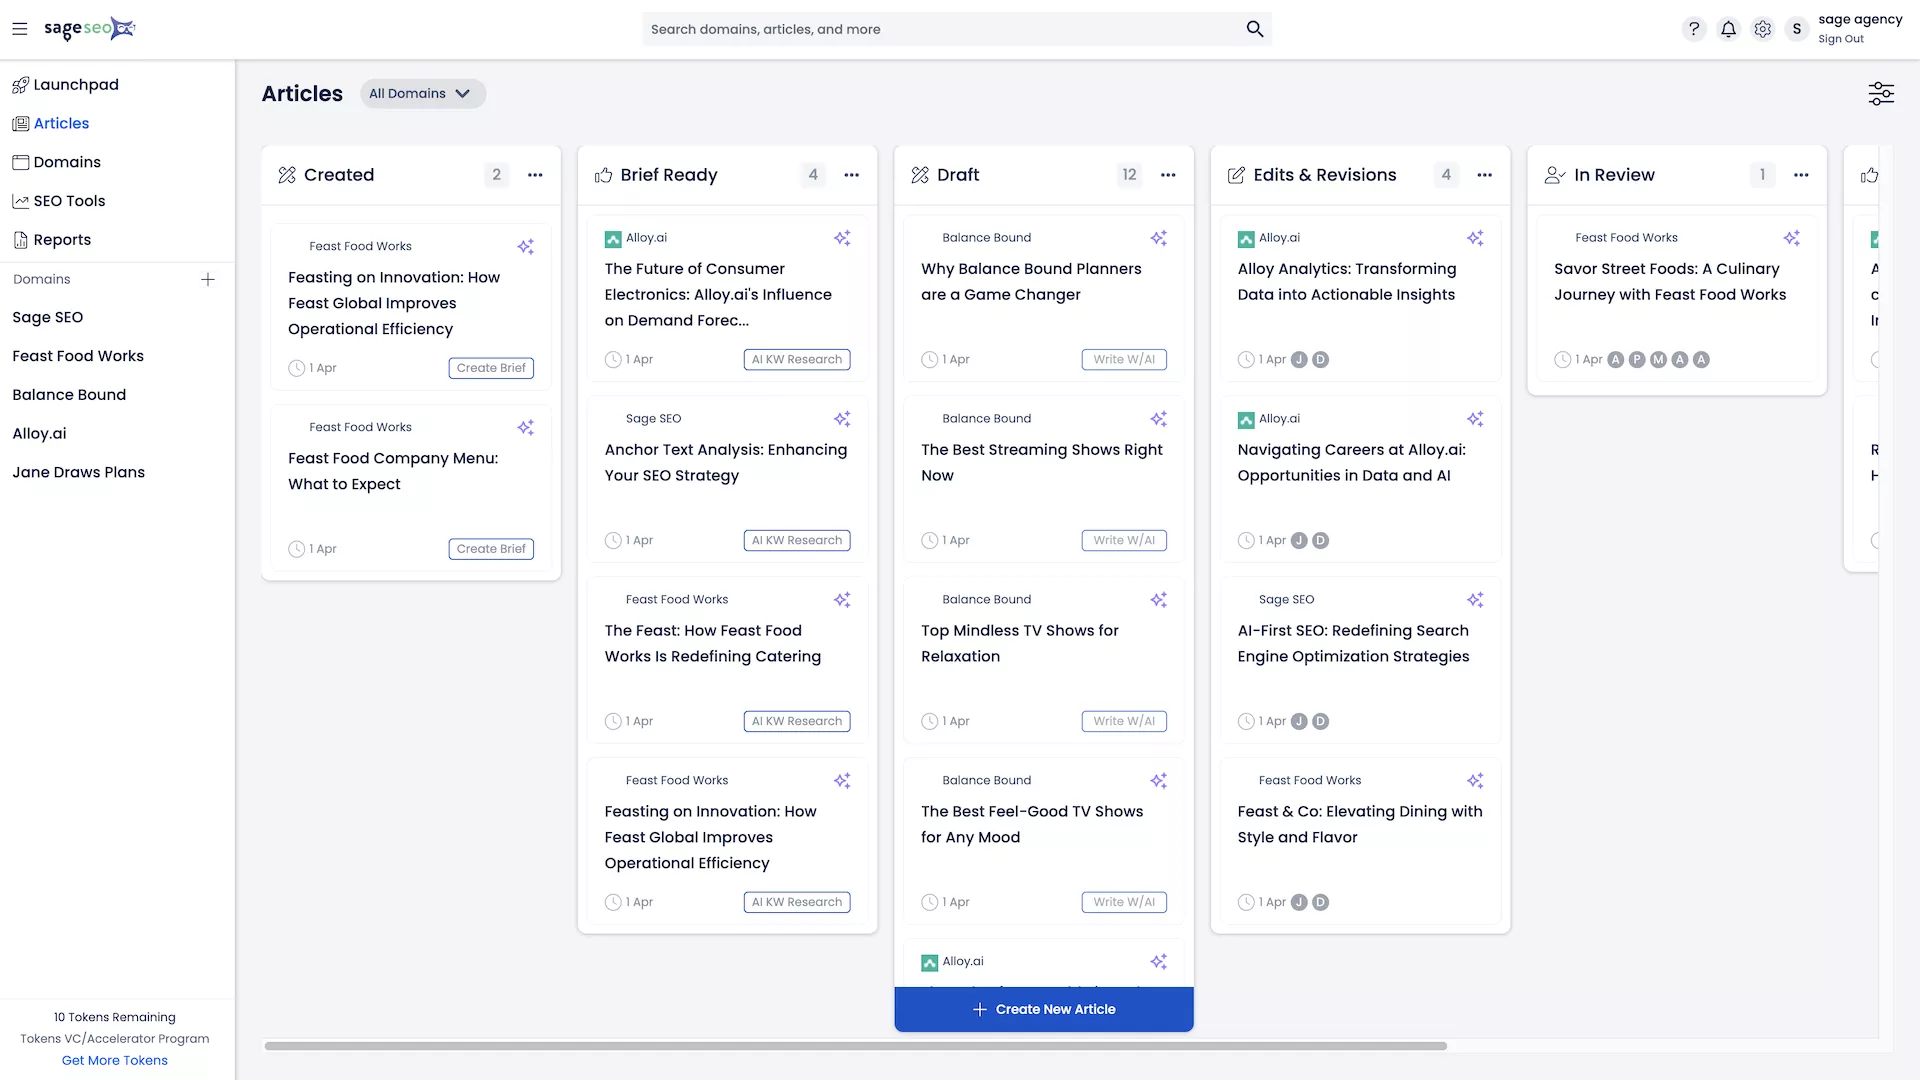This screenshot has height=1080, width=1920.
Task: Open the help question mark icon
Action: [x=1693, y=29]
